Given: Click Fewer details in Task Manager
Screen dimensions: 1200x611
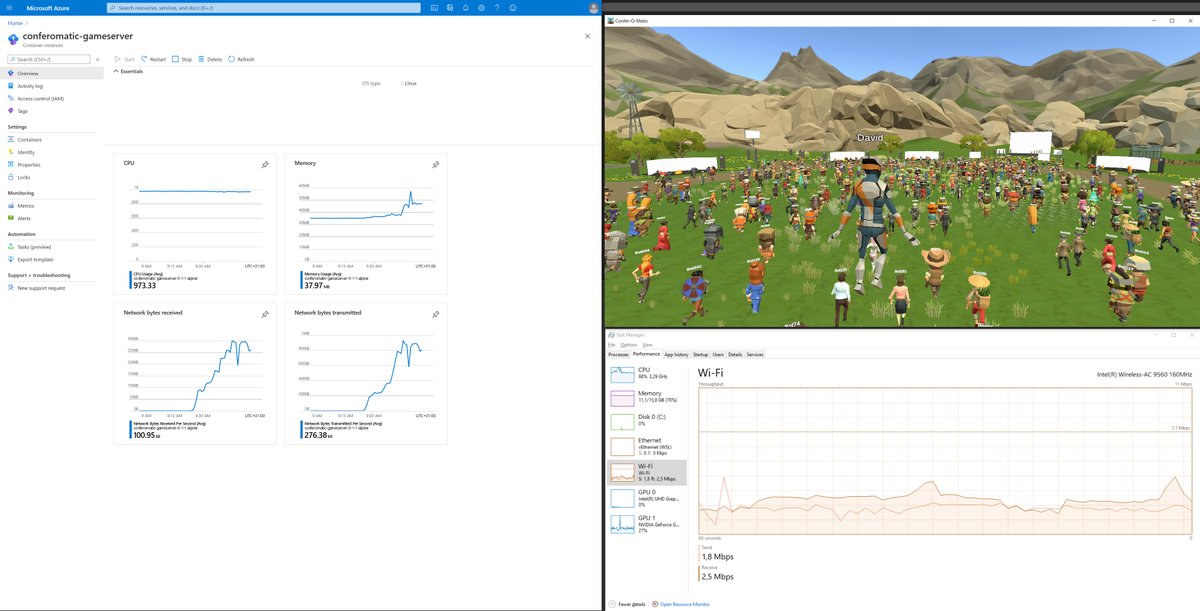Looking at the screenshot, I should 627,604.
